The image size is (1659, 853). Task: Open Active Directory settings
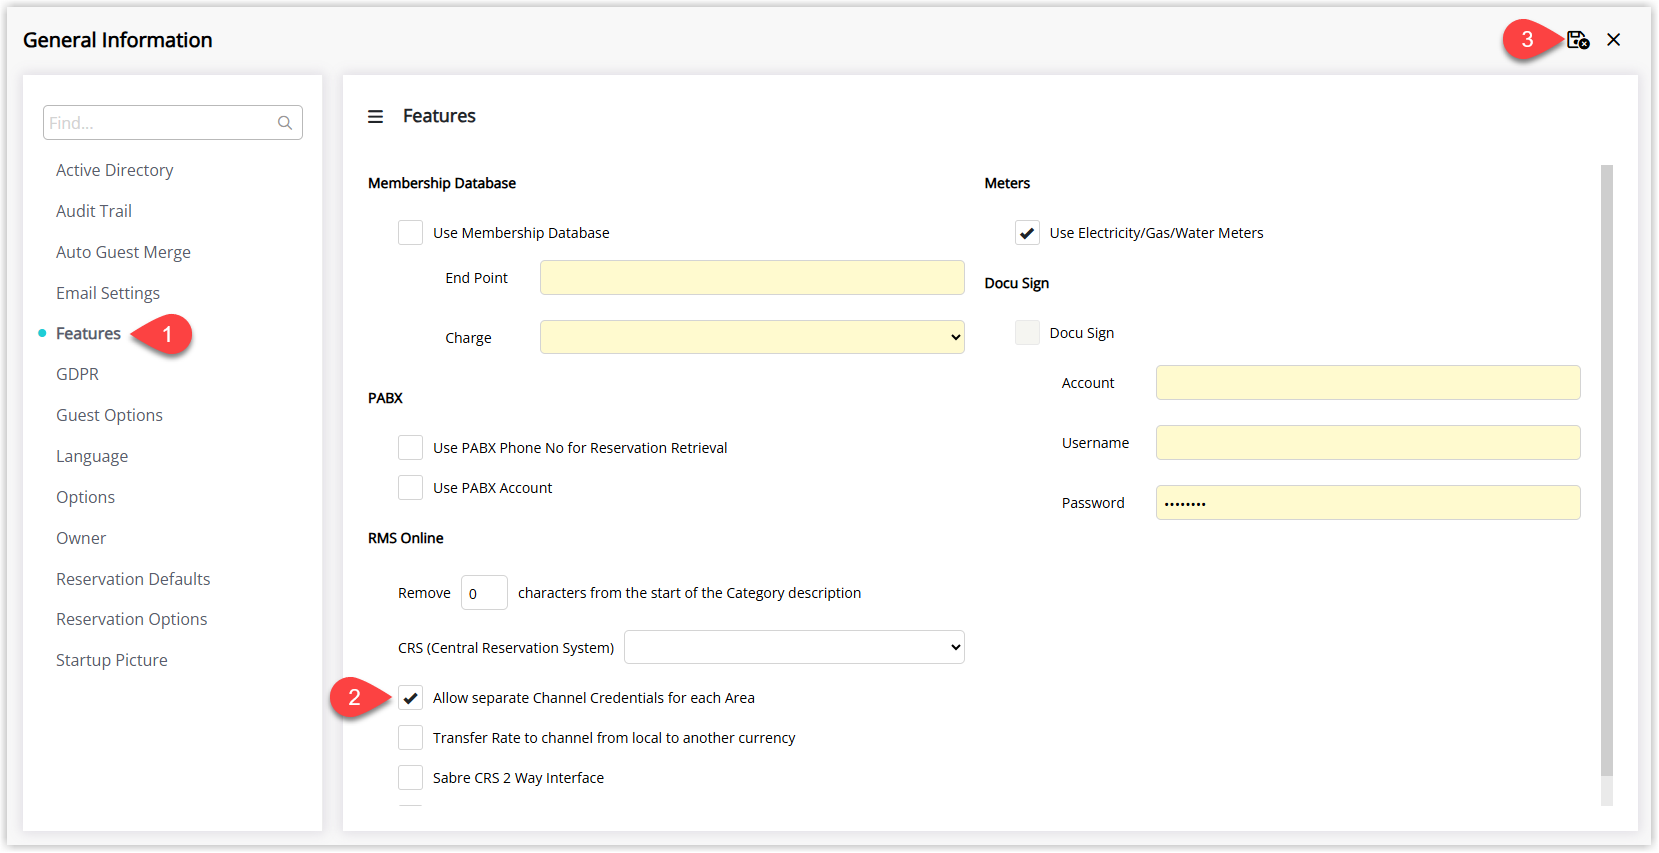[x=115, y=170]
